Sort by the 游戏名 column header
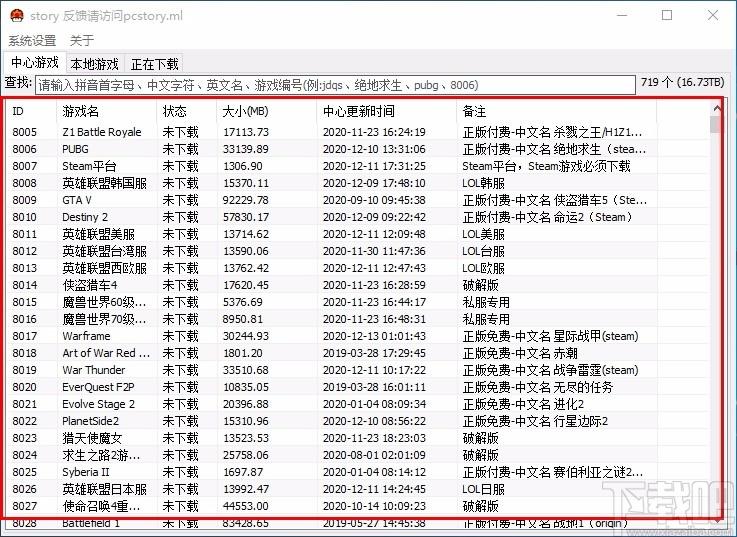This screenshot has width=737, height=537. (107, 111)
